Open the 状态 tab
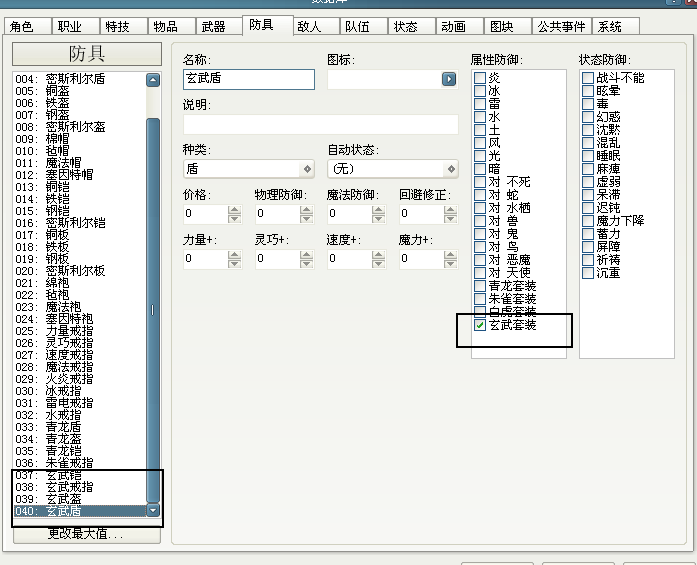Screen dimensions: 697x565 pyautogui.click(x=412, y=26)
